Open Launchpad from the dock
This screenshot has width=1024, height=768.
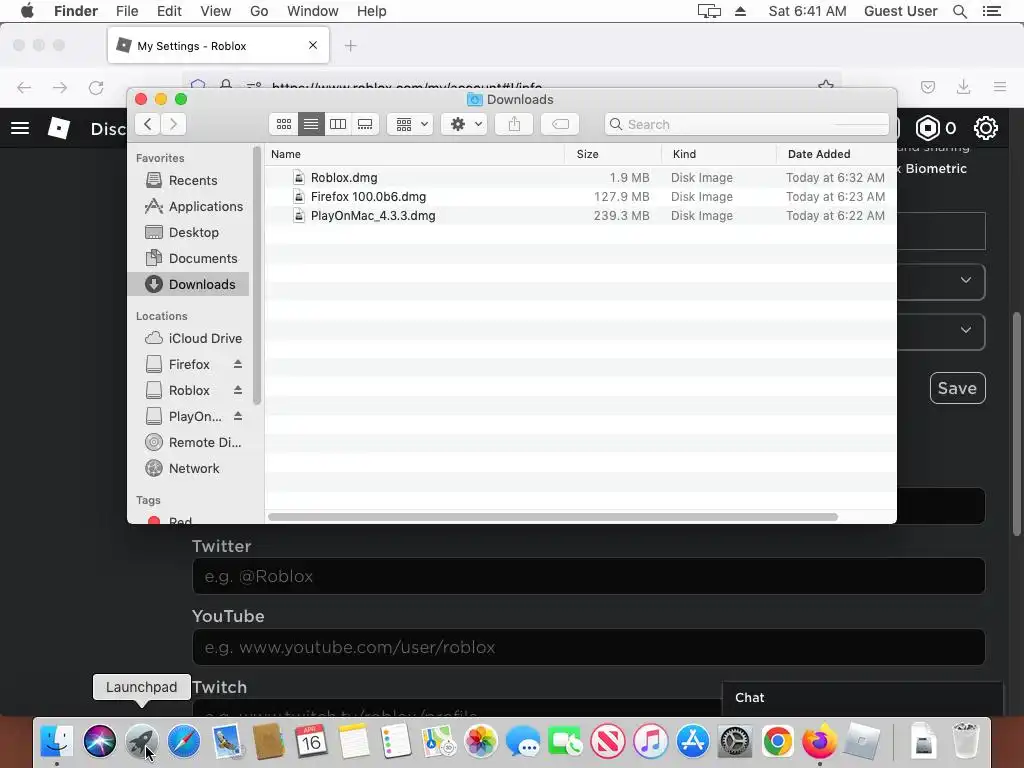142,742
